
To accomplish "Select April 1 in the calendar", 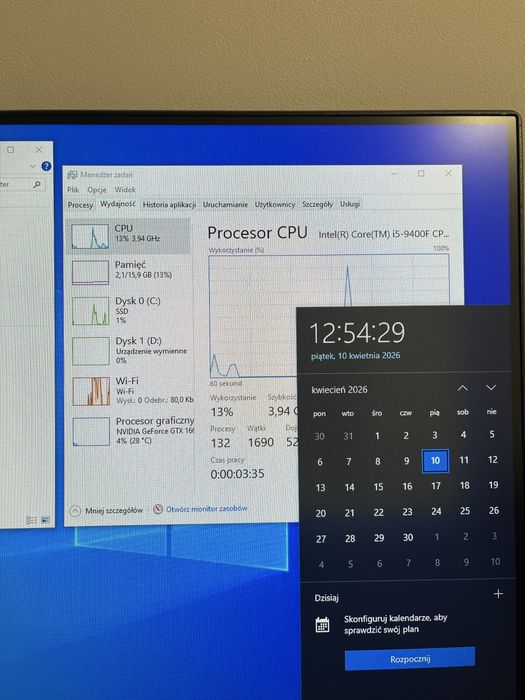I will coord(377,435).
